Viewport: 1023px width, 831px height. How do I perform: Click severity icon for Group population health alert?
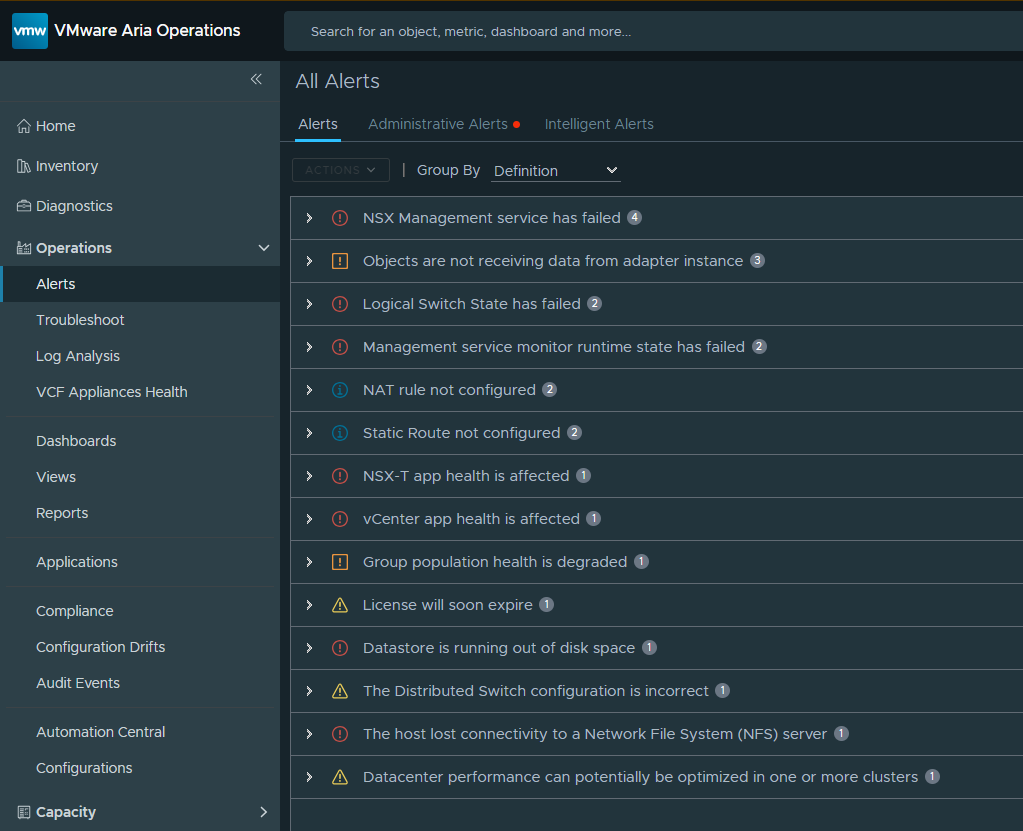[340, 562]
